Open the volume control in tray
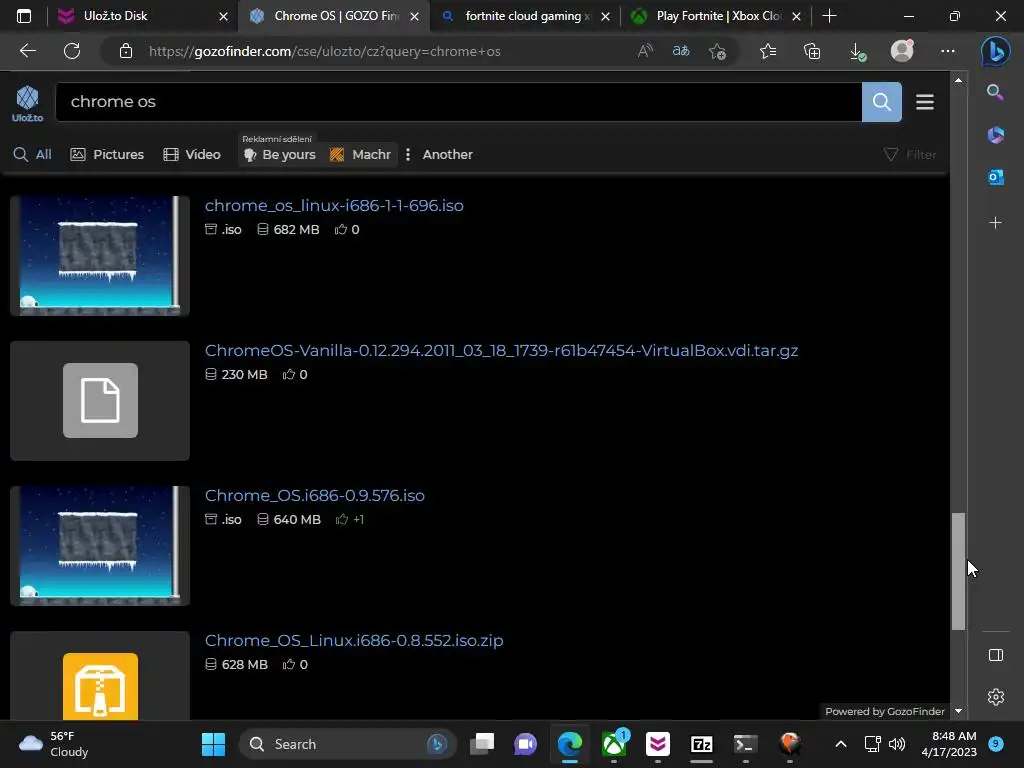The width and height of the screenshot is (1024, 768). coord(897,744)
